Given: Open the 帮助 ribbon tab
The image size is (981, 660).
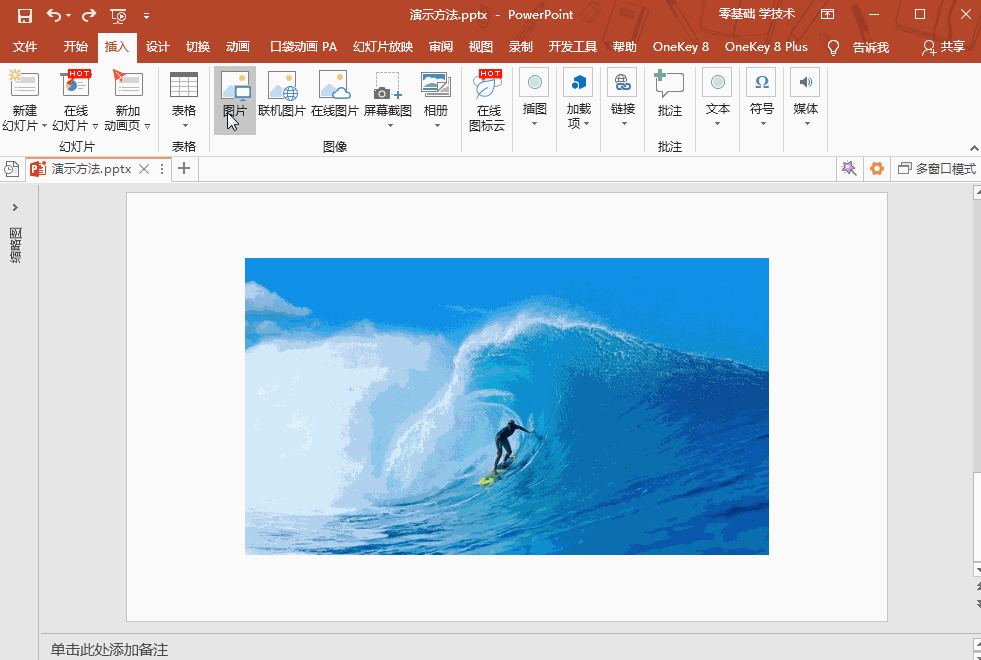Looking at the screenshot, I should 624,47.
